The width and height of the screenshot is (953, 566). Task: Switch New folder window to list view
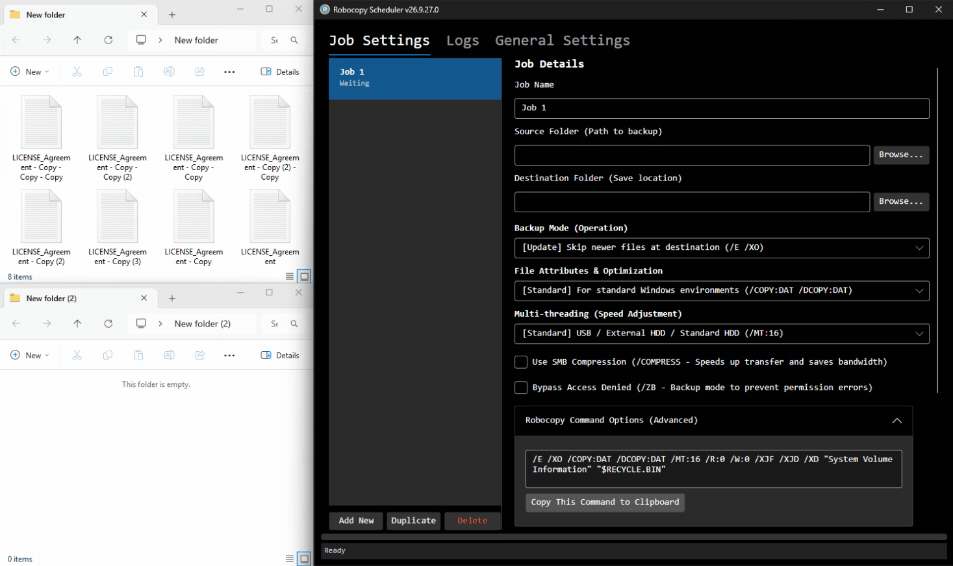(x=290, y=277)
